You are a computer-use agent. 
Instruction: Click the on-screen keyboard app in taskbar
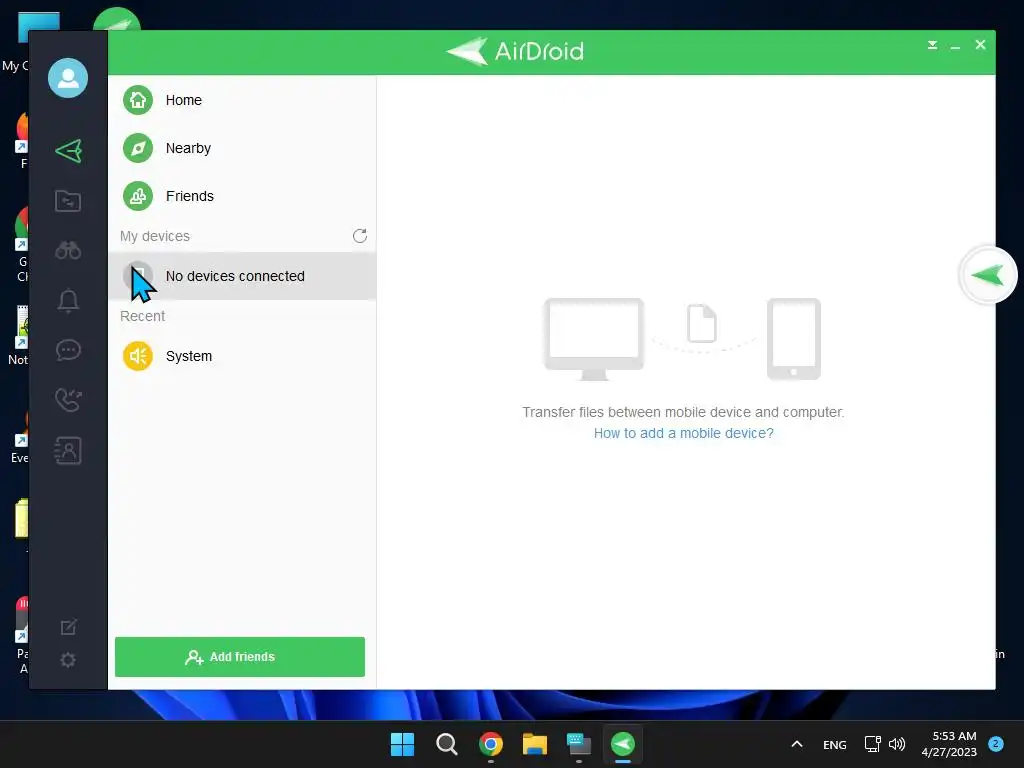pyautogui.click(x=579, y=744)
